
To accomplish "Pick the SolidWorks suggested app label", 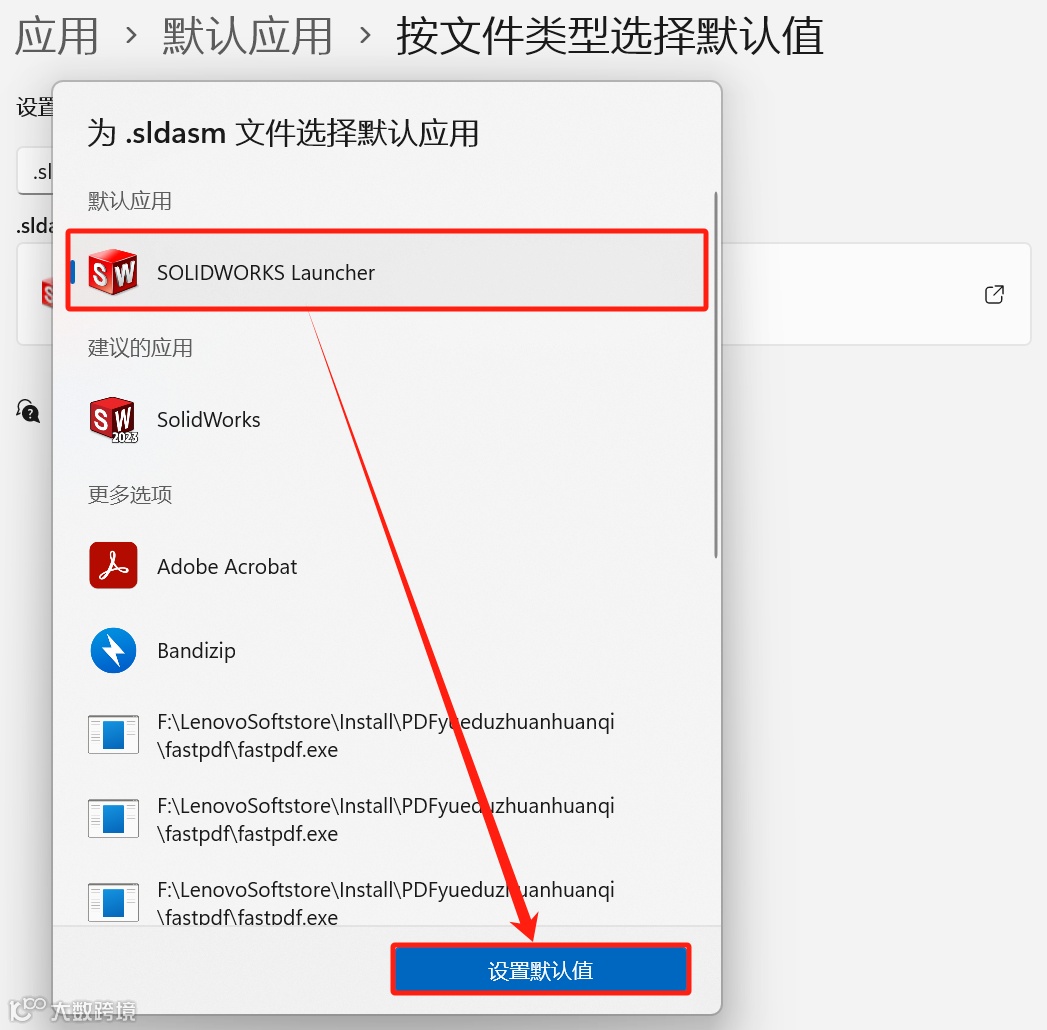I will tap(208, 419).
